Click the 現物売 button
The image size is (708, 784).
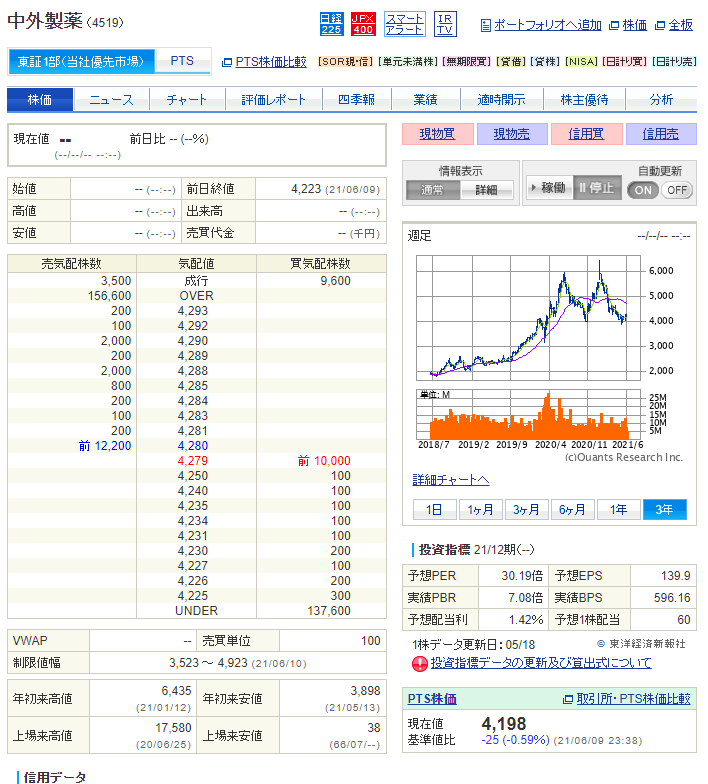(x=512, y=134)
